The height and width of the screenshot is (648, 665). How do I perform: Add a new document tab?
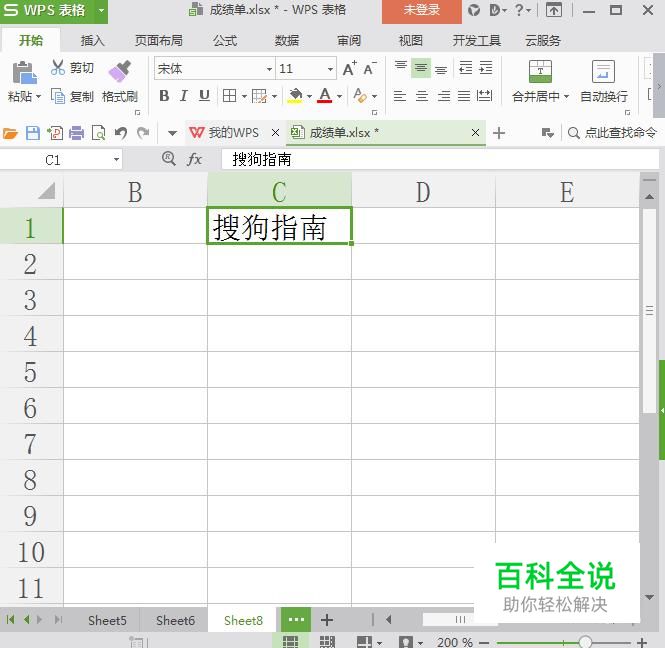point(499,133)
